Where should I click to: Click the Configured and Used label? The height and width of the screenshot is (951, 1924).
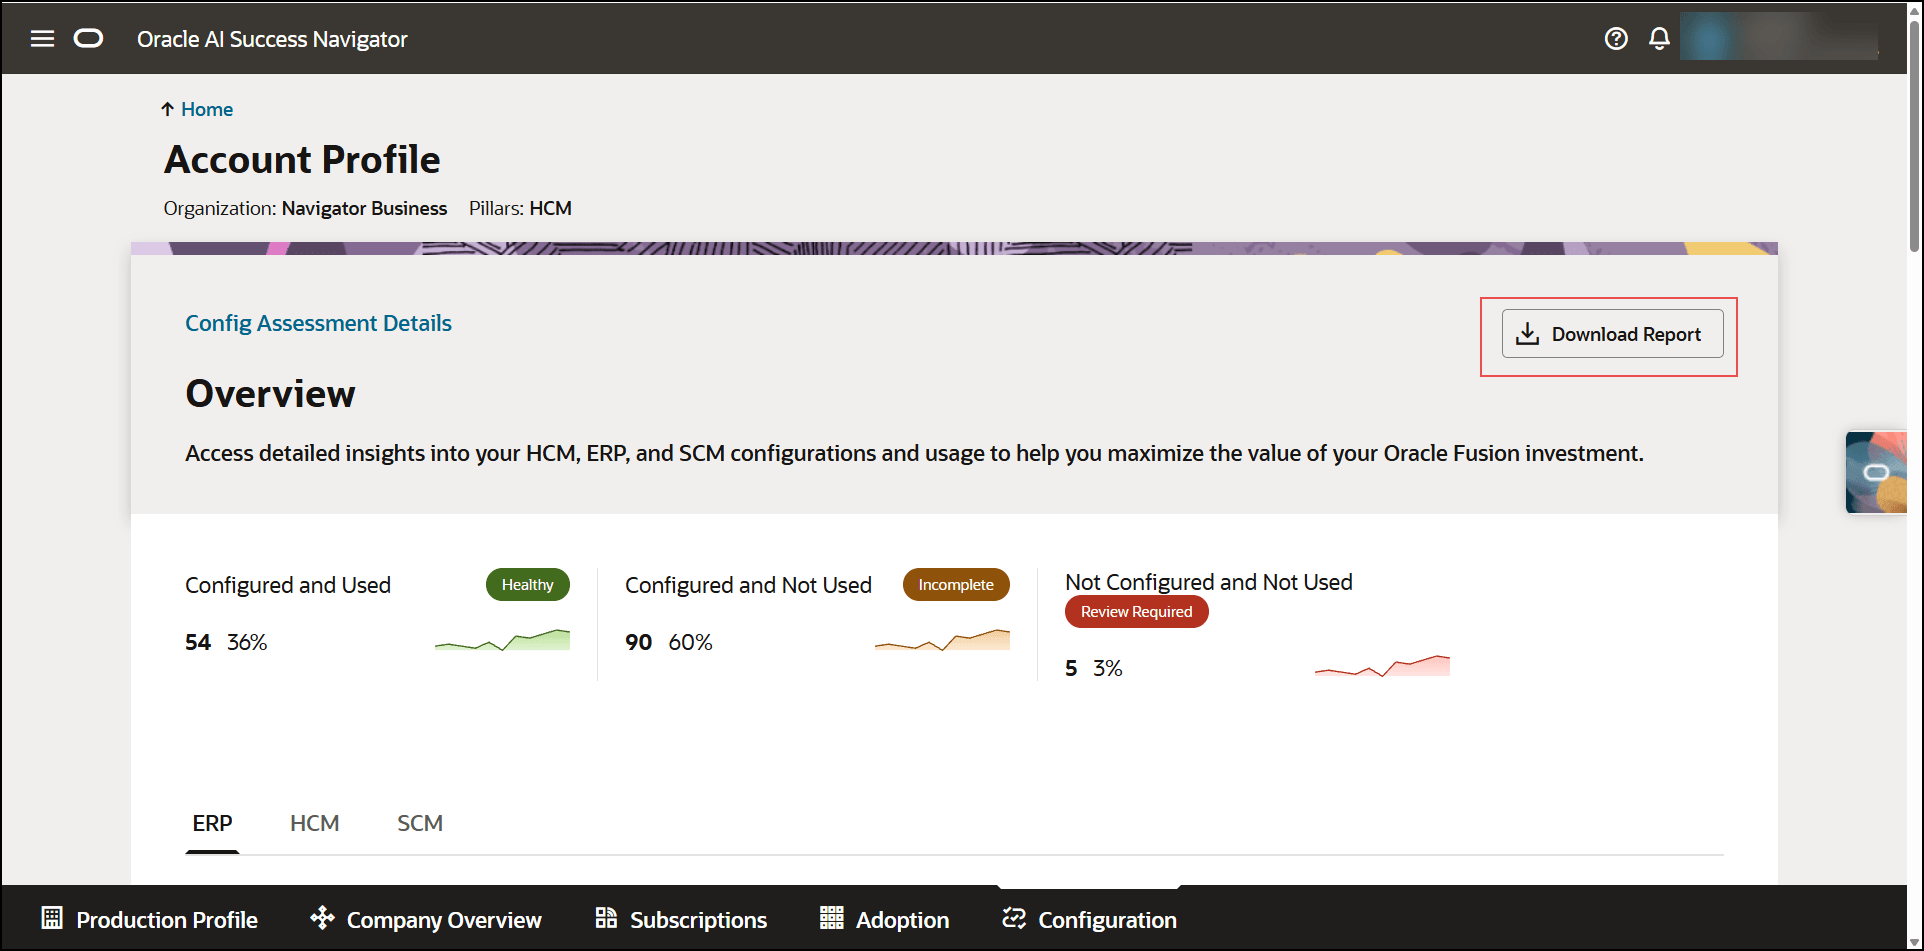coord(288,585)
